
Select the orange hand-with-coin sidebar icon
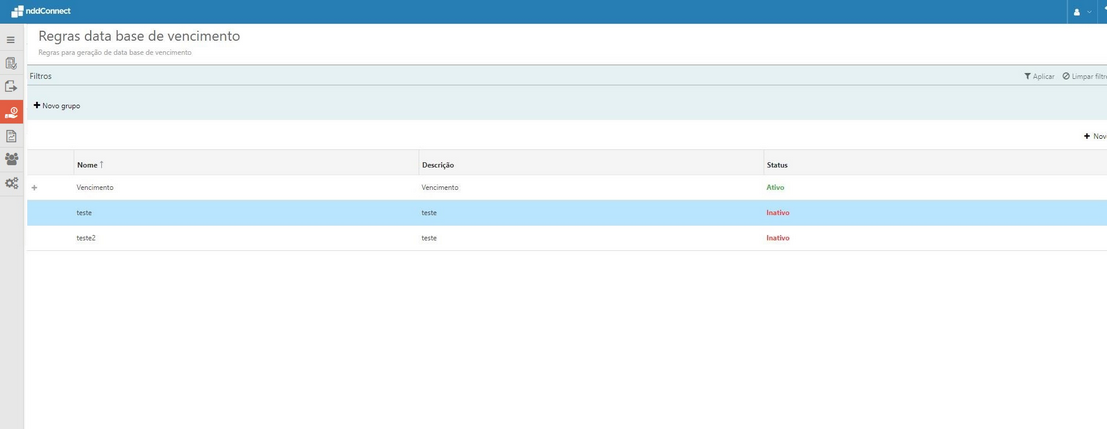click(x=11, y=112)
